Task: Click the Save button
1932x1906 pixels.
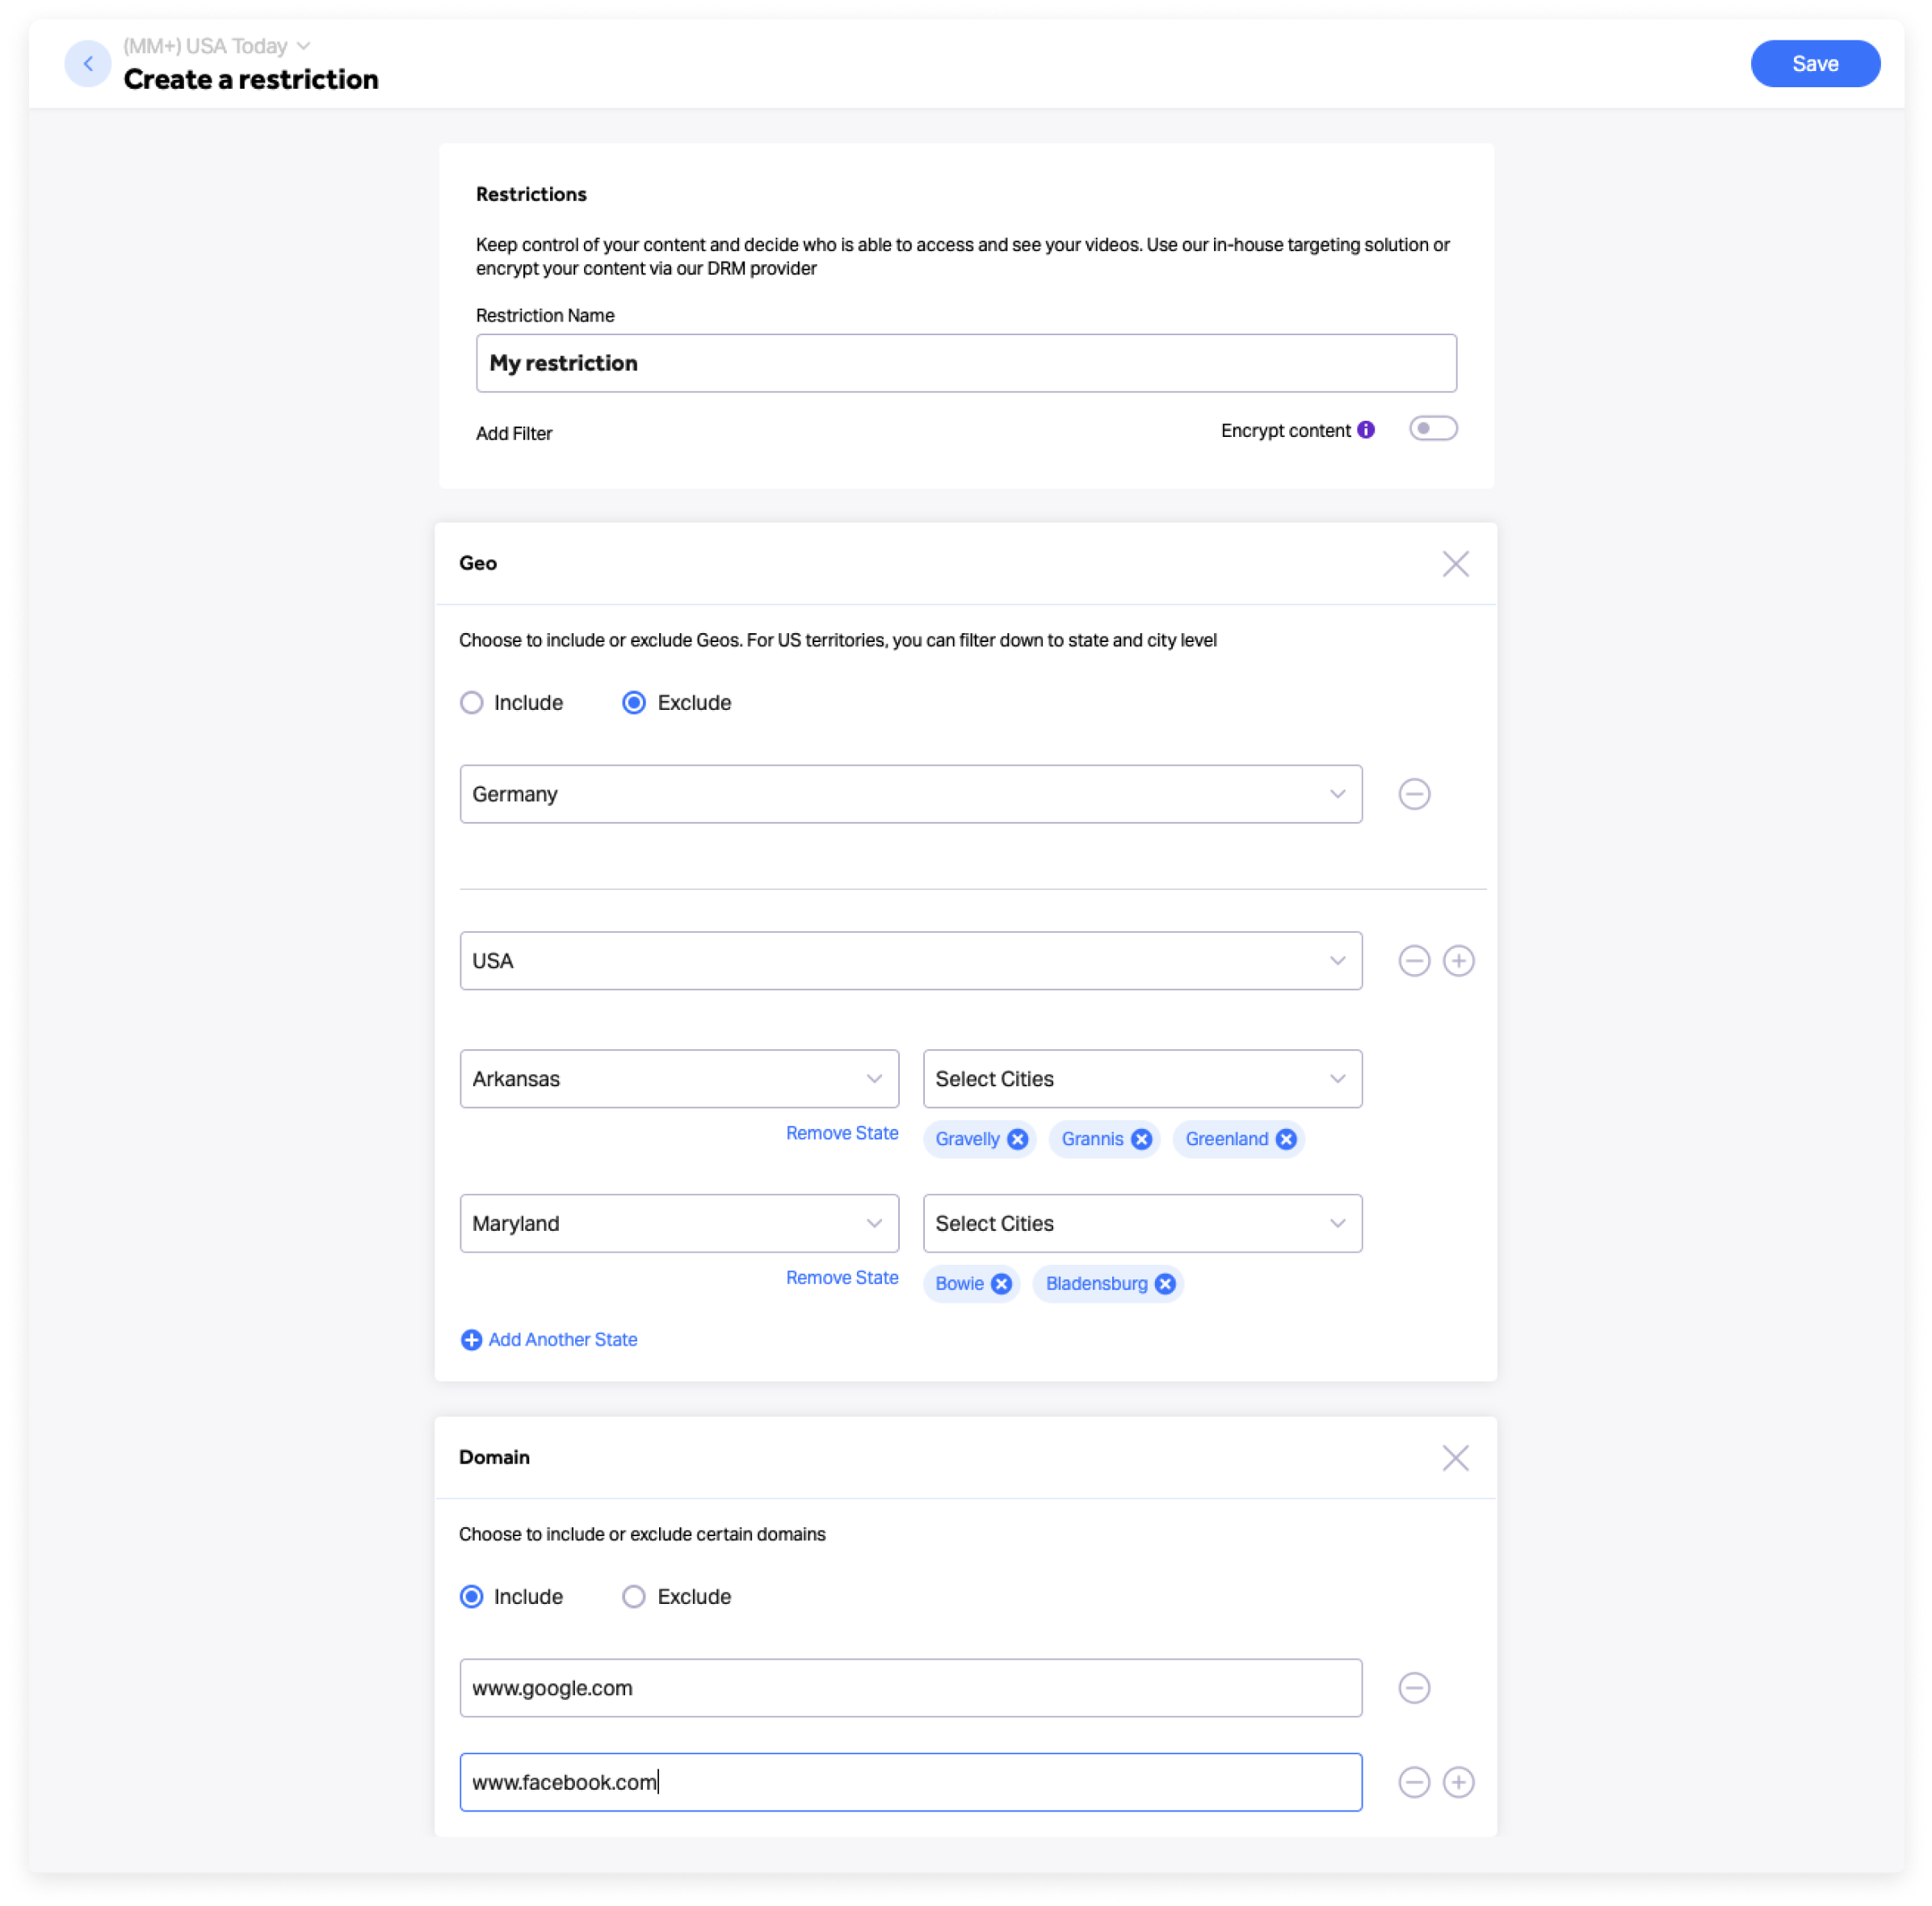Action: (1815, 64)
